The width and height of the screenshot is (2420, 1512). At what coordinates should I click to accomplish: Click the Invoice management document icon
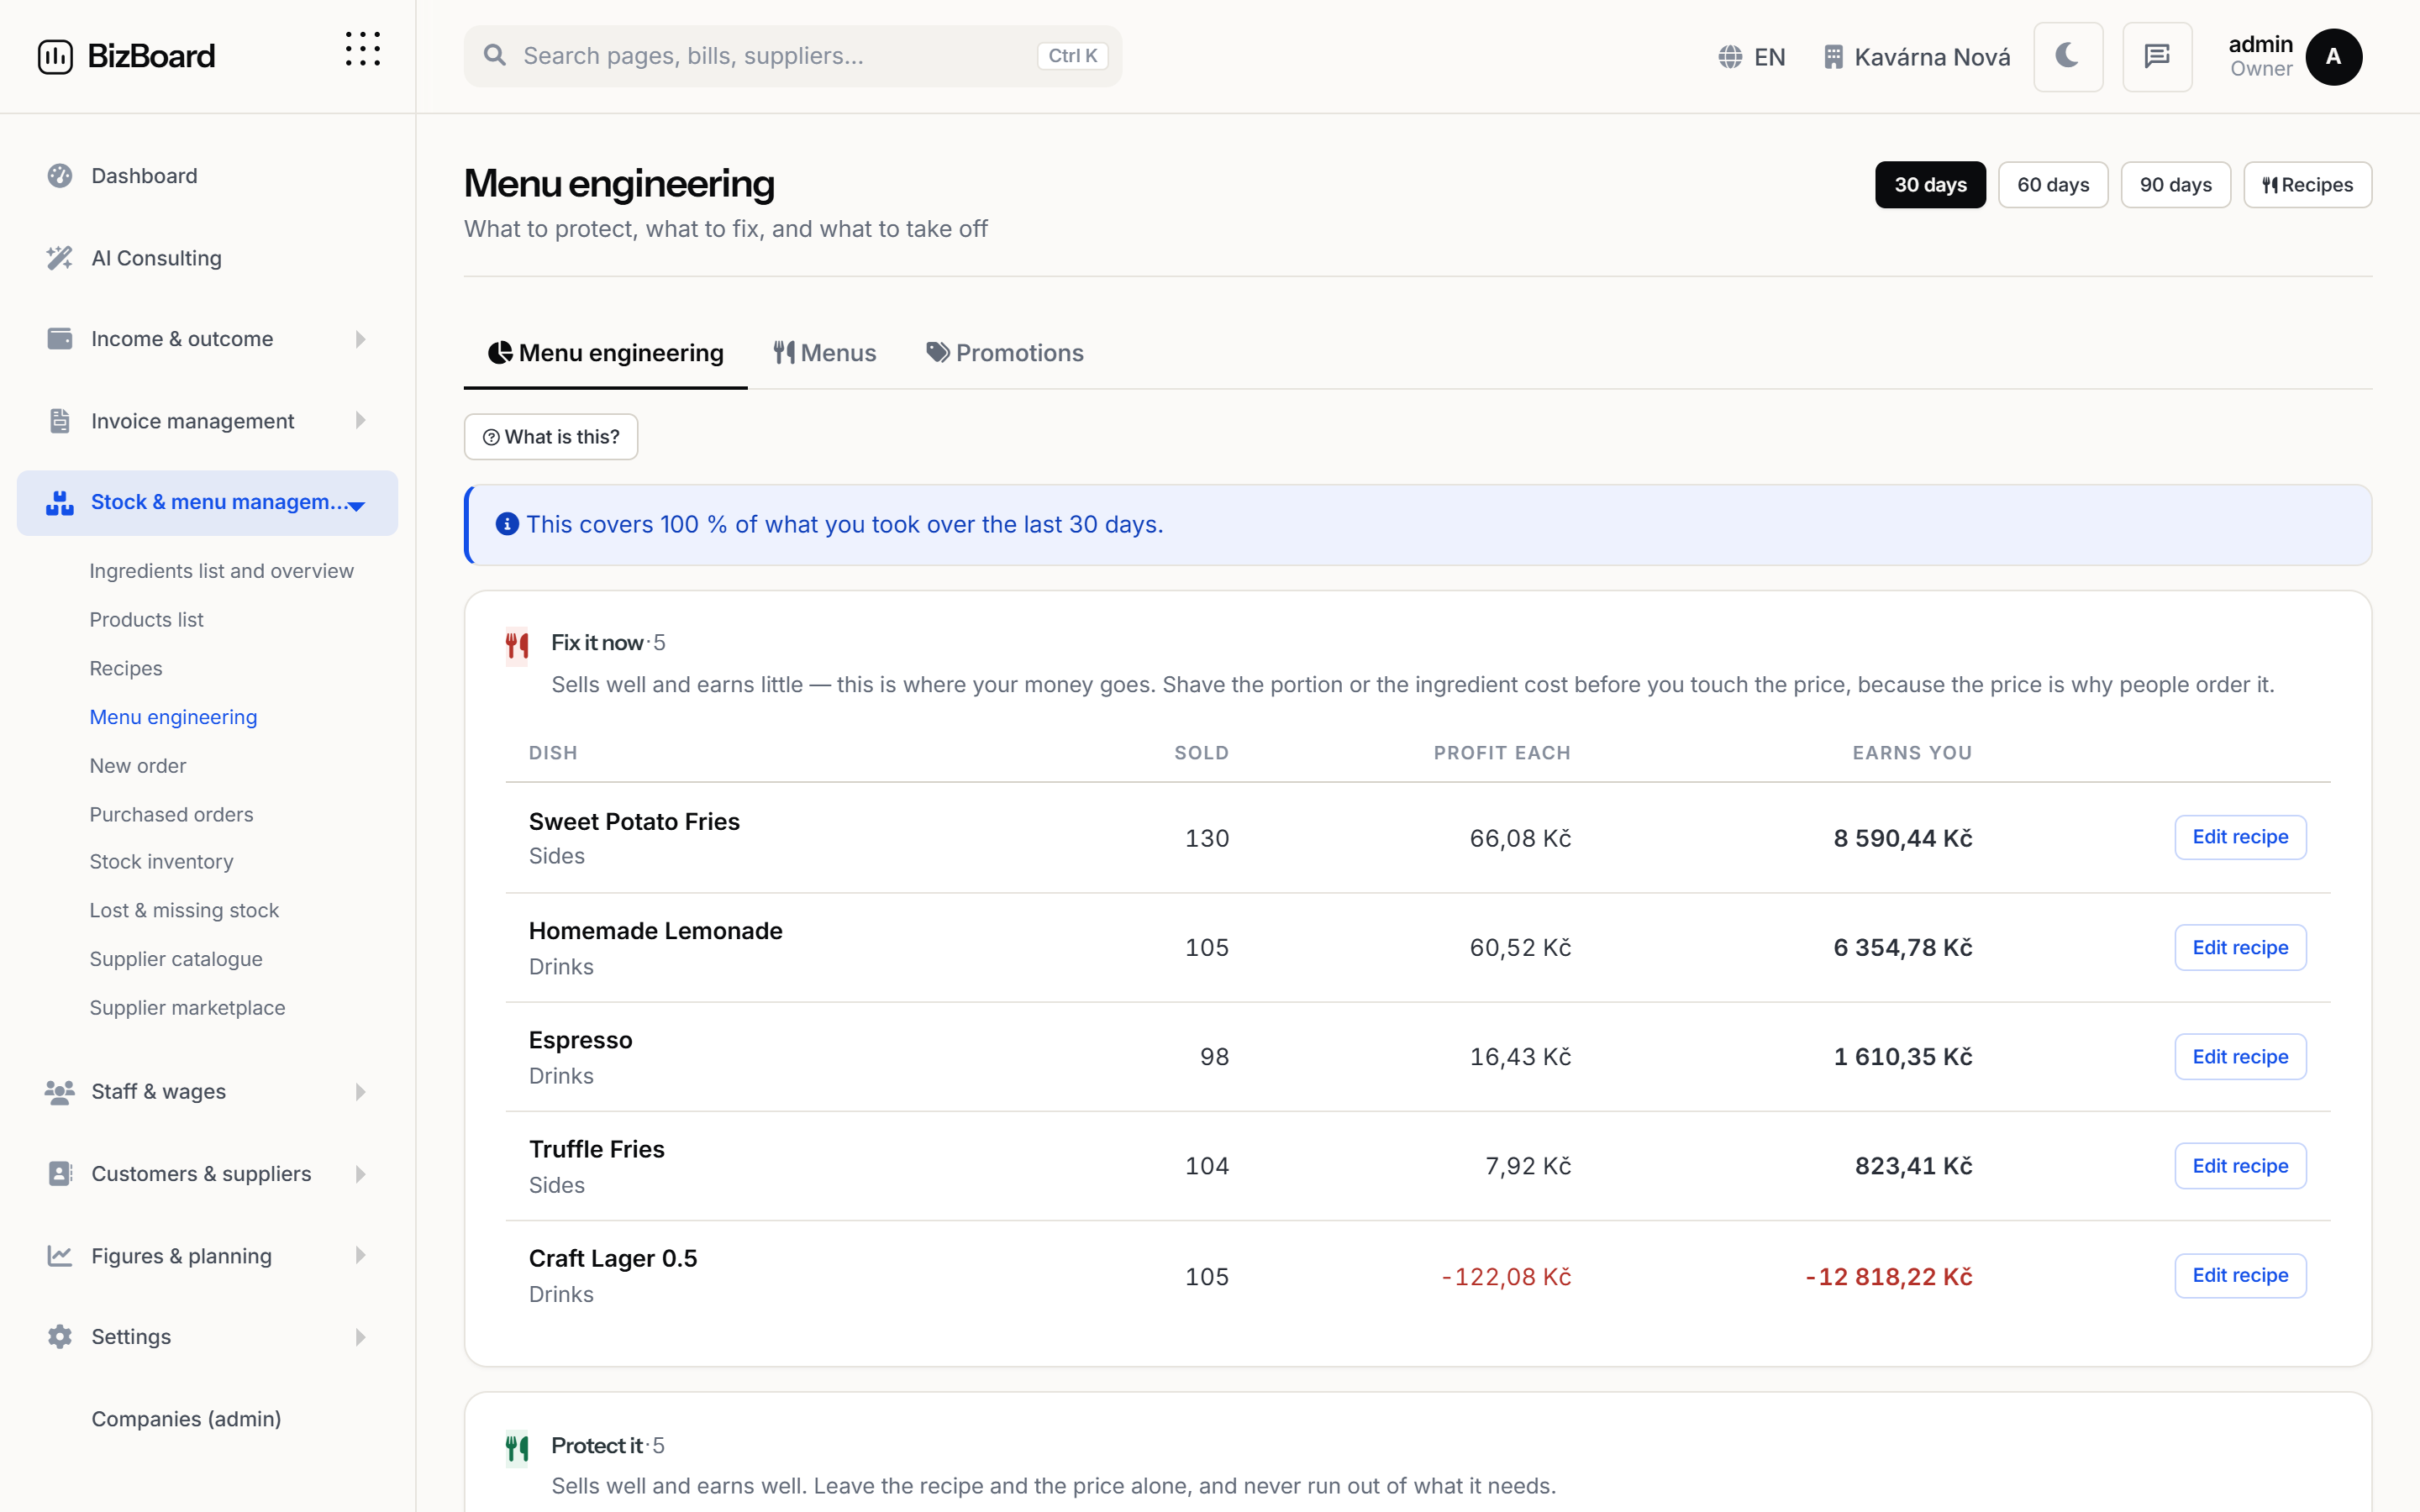click(60, 421)
